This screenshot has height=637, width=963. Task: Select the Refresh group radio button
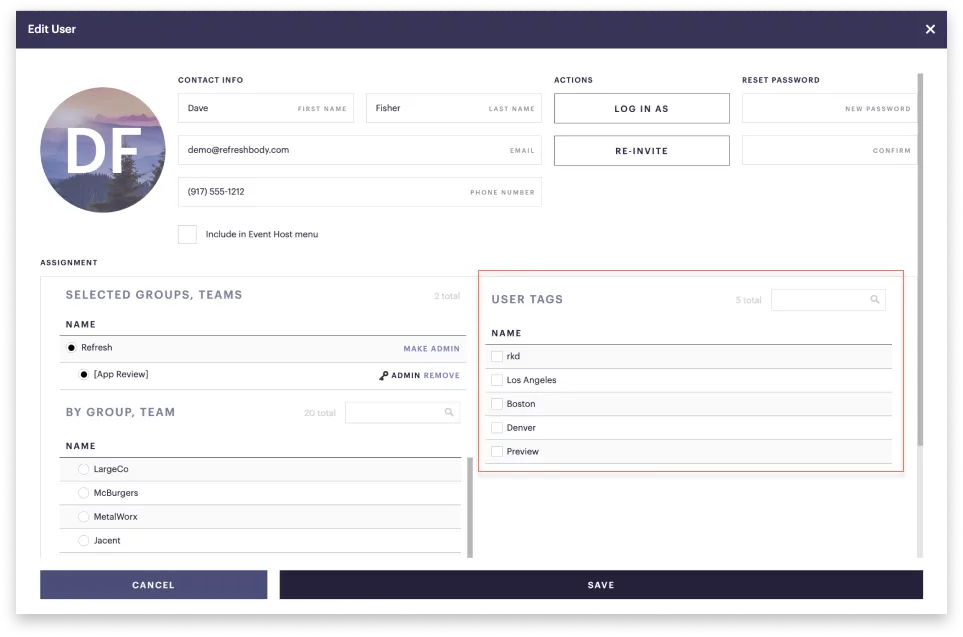71,348
